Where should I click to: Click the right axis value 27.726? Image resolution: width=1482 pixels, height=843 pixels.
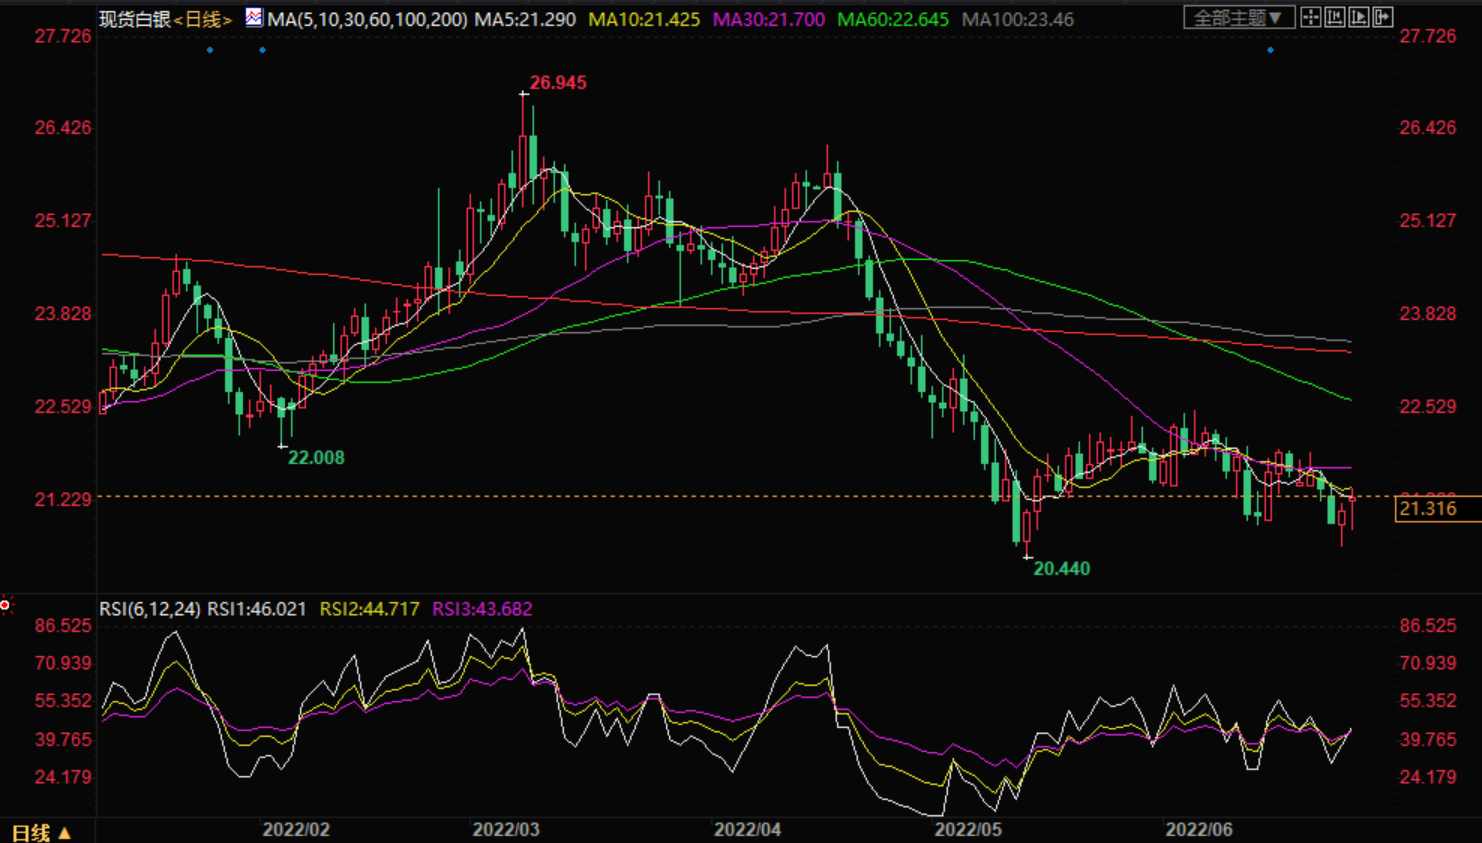point(1428,37)
